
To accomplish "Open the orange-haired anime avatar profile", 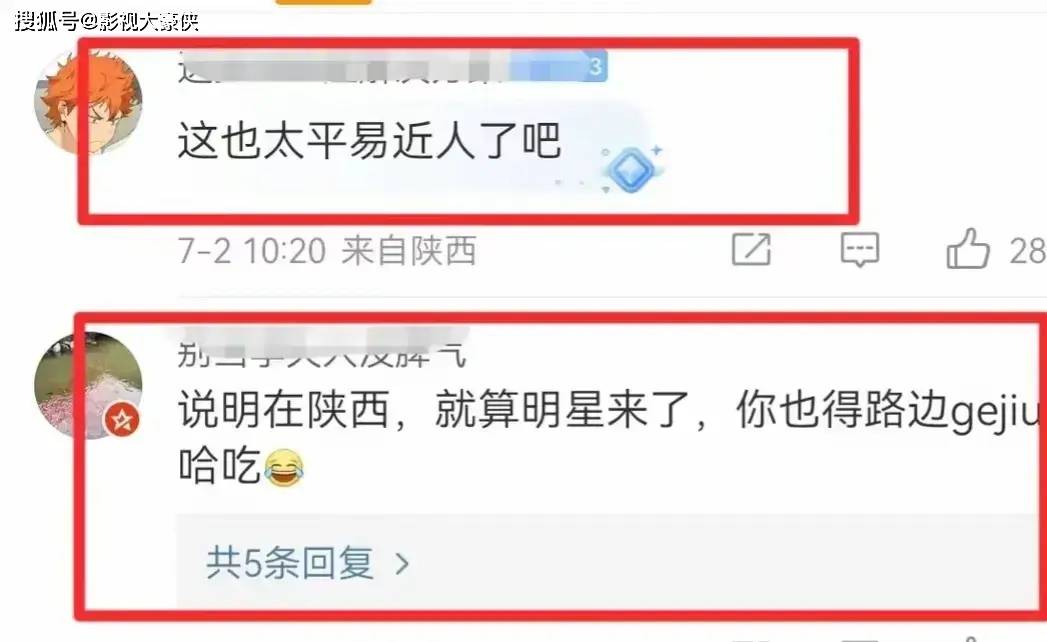I will click(88, 102).
